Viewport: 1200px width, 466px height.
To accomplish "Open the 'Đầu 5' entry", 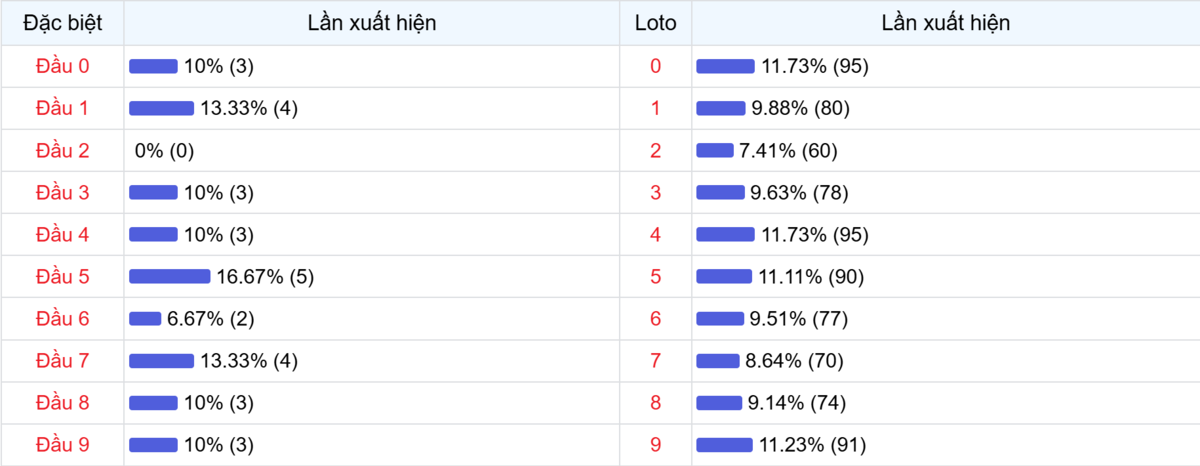I will click(x=62, y=276).
